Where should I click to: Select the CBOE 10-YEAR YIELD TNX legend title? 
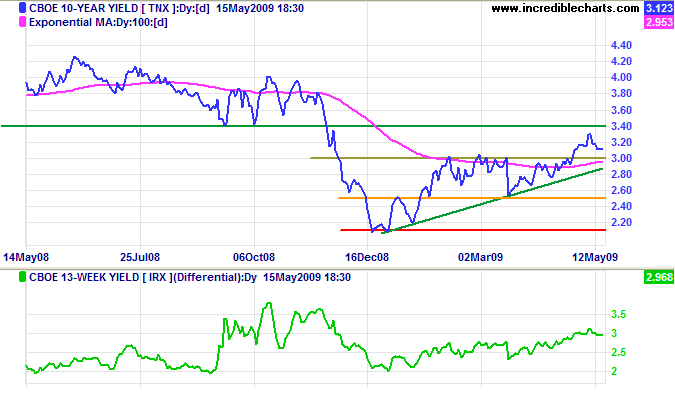tap(119, 8)
